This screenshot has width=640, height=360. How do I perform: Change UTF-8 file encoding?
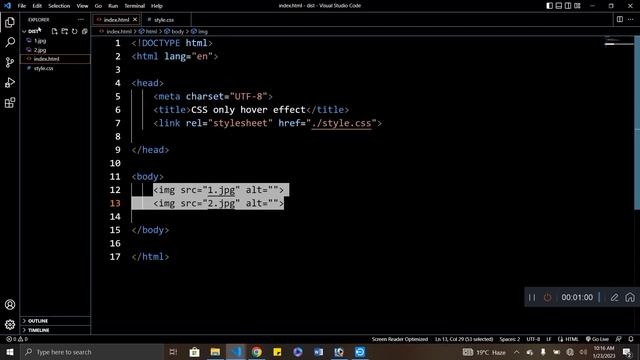[x=533, y=339]
